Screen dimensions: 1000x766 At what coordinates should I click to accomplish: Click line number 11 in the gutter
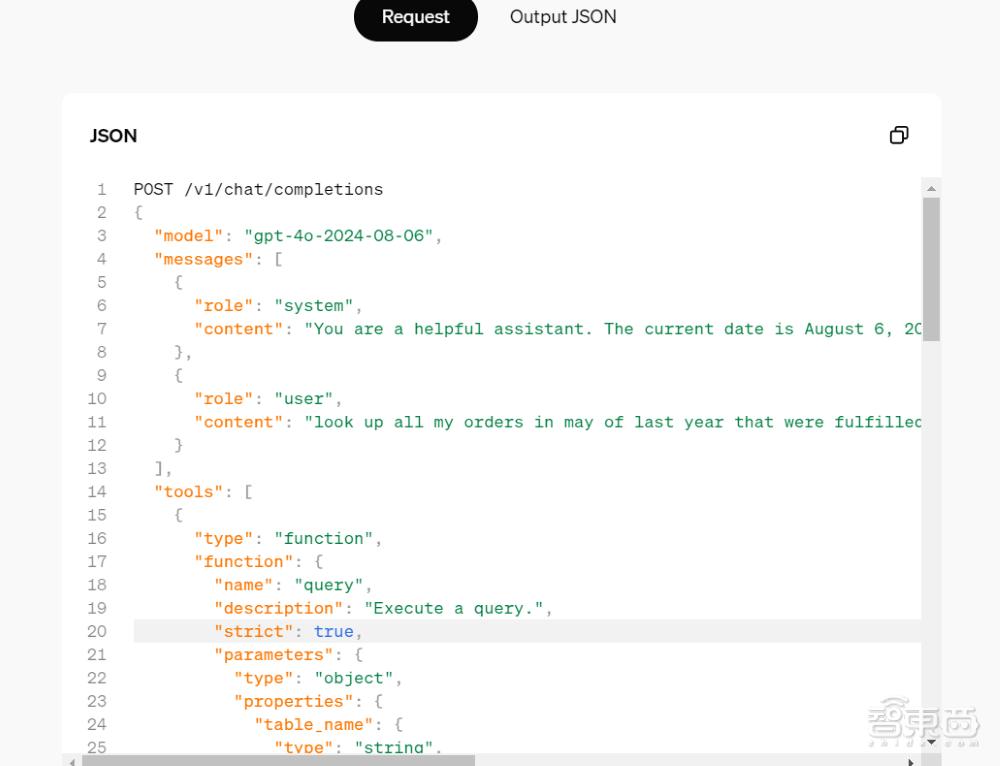click(x=97, y=422)
